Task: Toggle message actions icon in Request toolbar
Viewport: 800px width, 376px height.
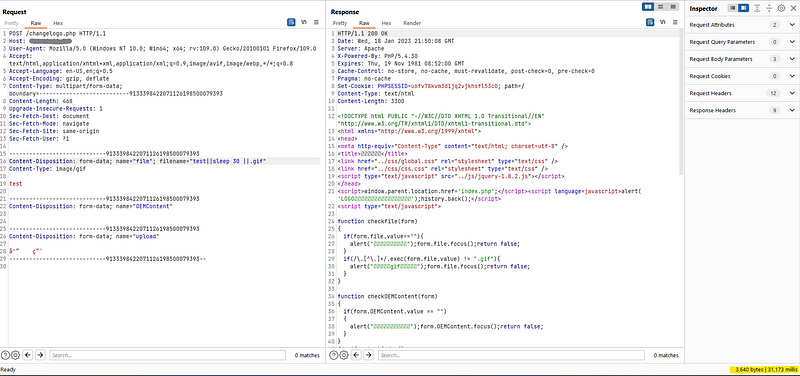Action: [291, 22]
